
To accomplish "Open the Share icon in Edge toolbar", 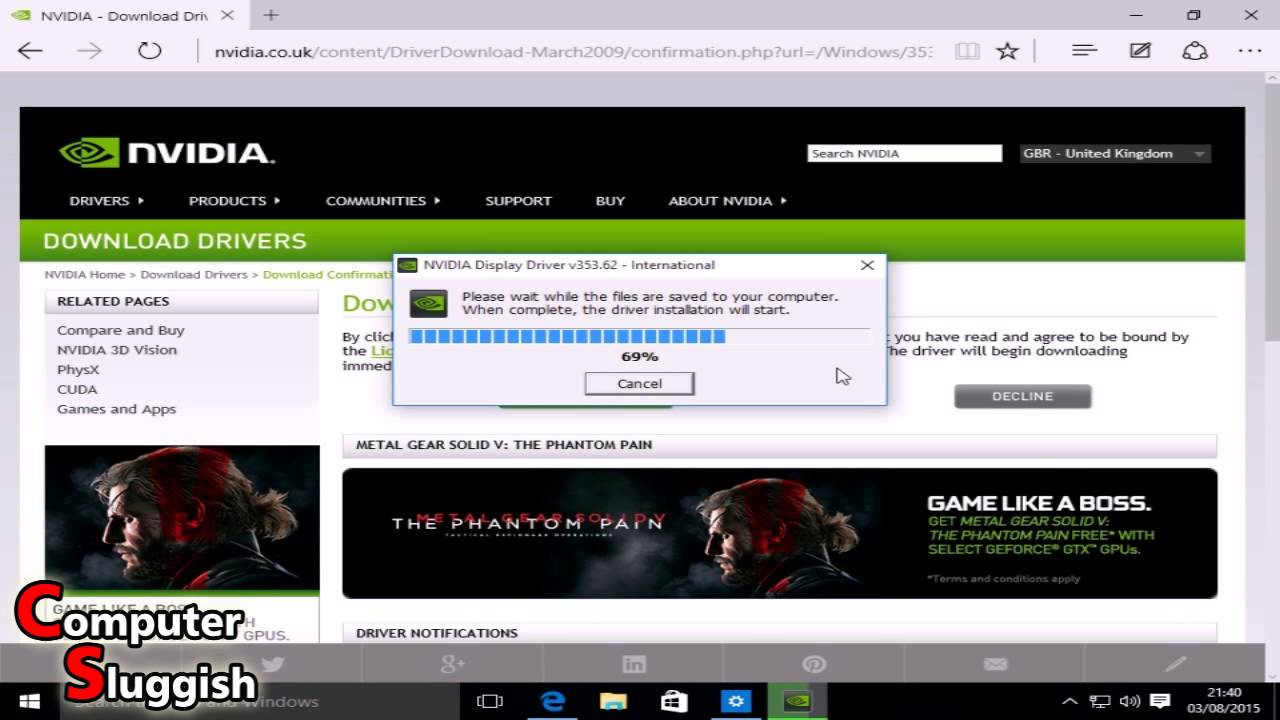I will click(1195, 51).
